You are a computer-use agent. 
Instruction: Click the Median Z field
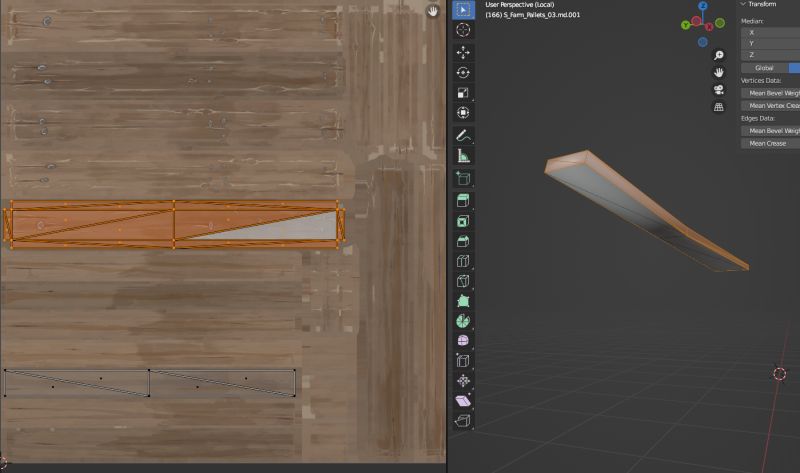click(x=770, y=55)
